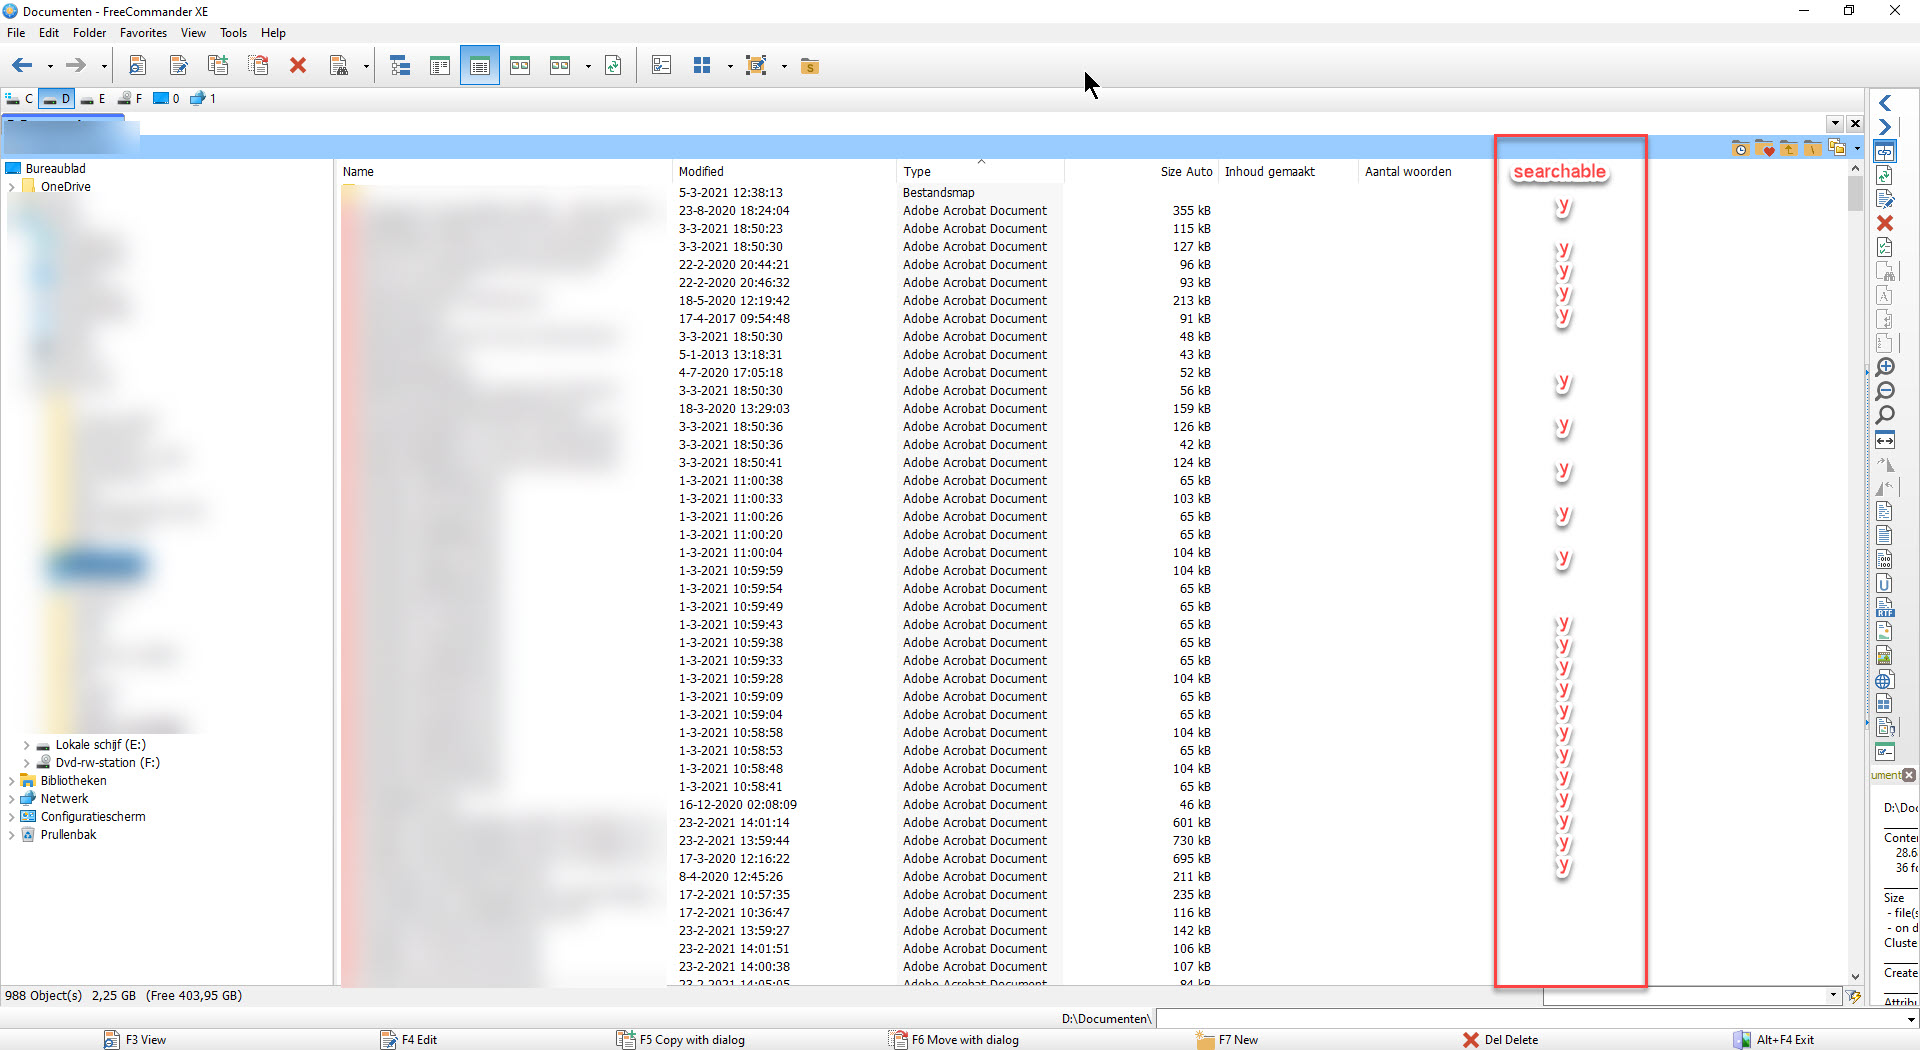
Task: Switch to thumbnails view icon
Action: click(520, 66)
